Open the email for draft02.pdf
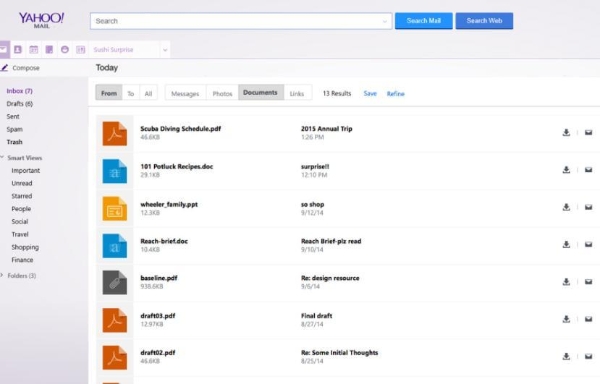Screen dimensions: 600x384 click(x=589, y=356)
